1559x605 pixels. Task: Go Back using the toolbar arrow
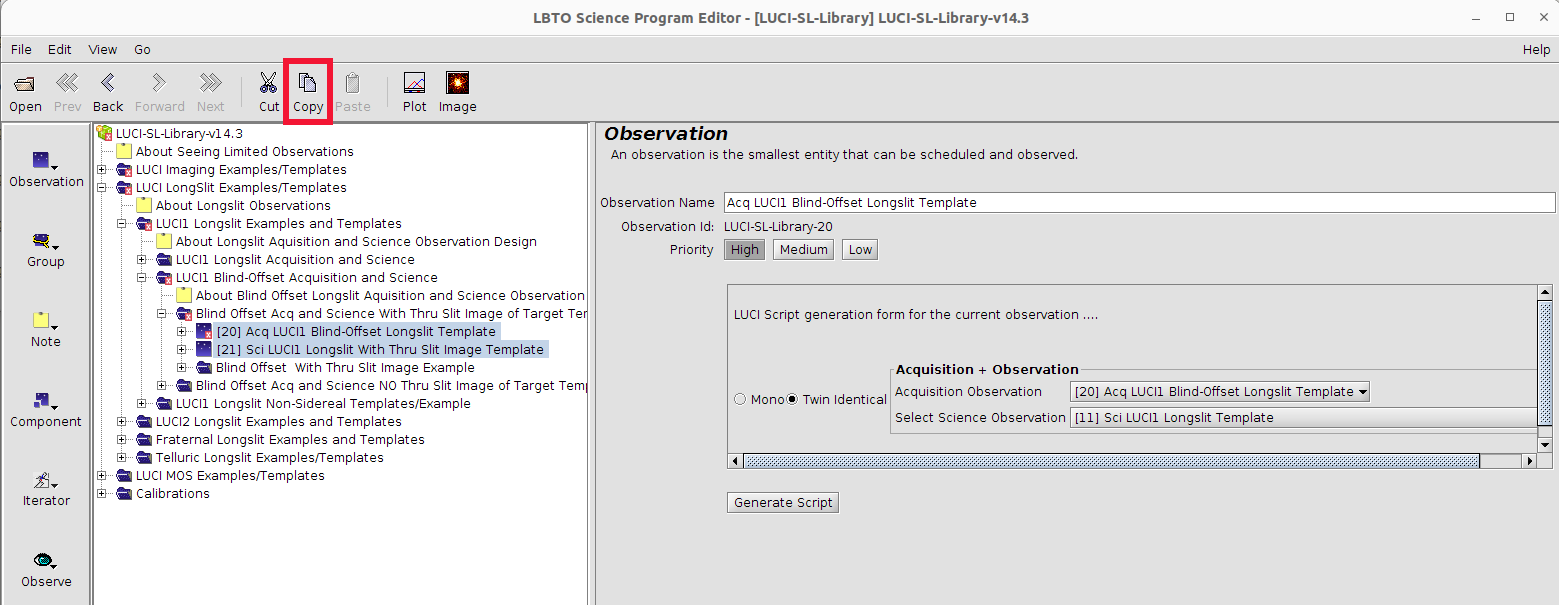pyautogui.click(x=108, y=84)
